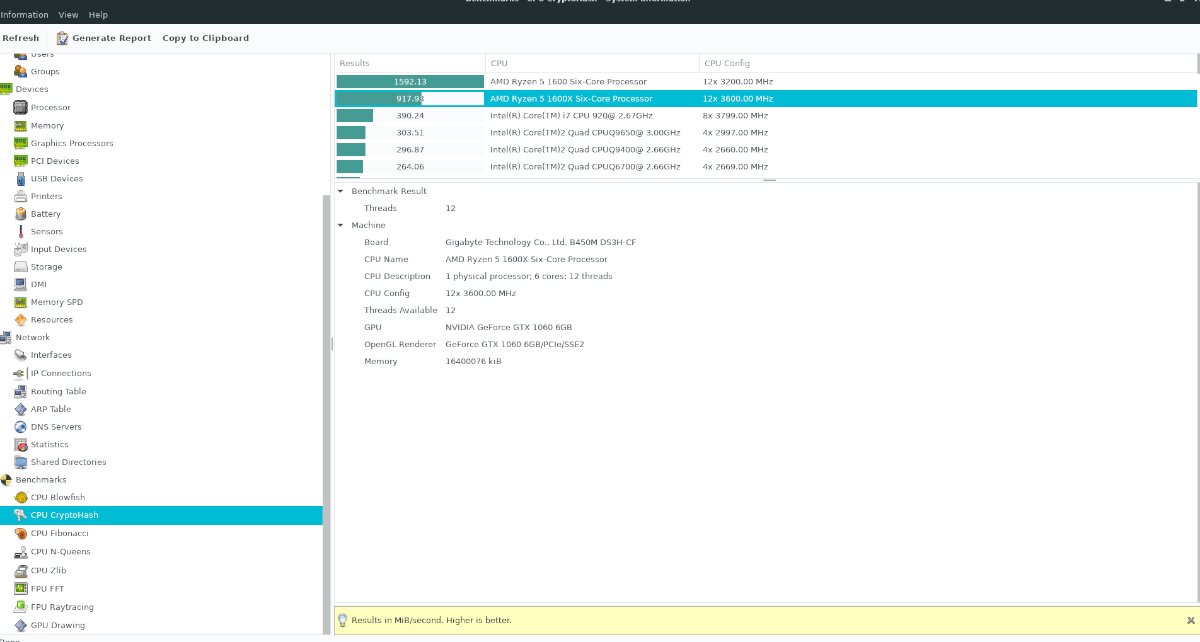Collapse the Benchmark Result section
The height and width of the screenshot is (642, 1200).
[x=340, y=191]
